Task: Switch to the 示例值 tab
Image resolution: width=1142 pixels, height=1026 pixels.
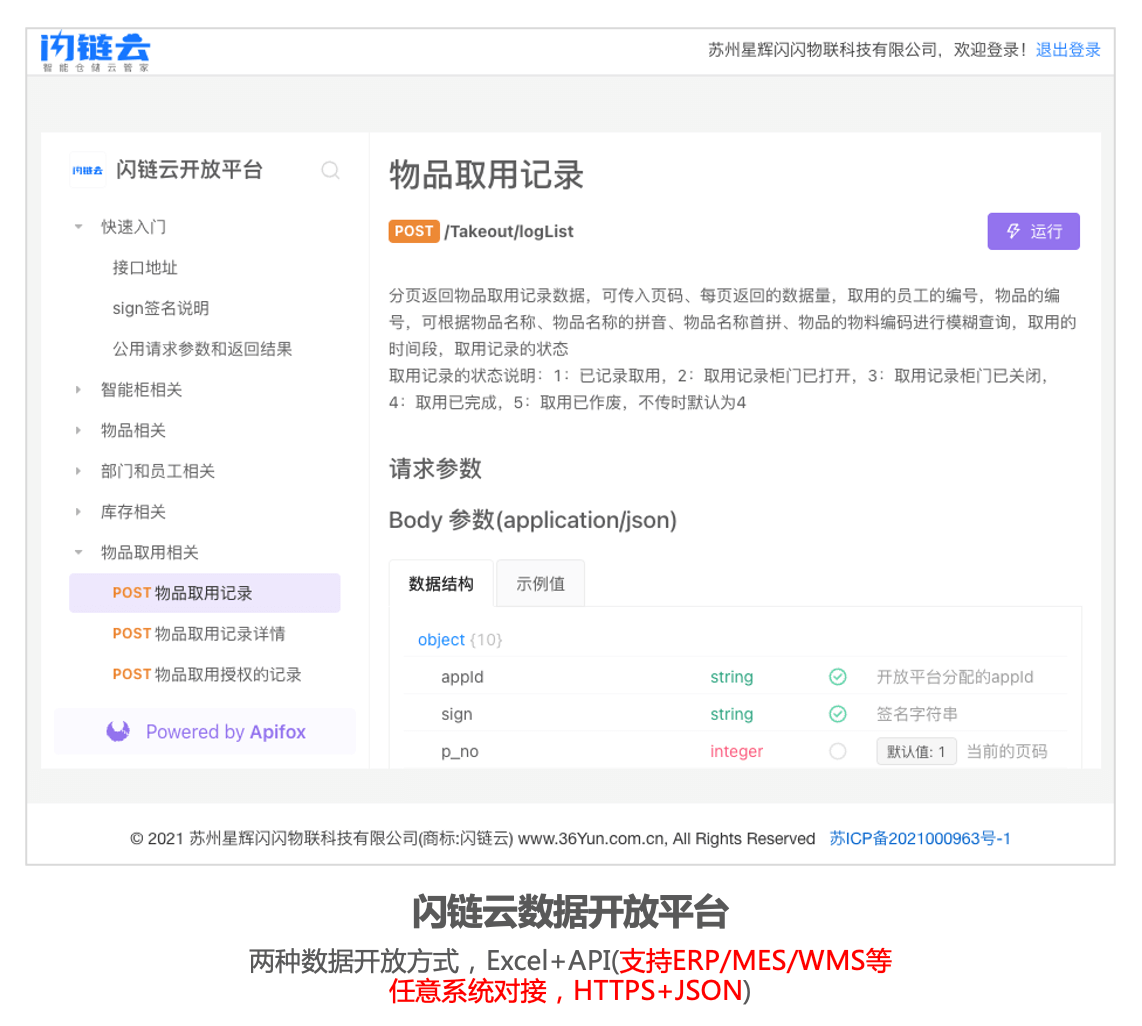Action: point(540,584)
